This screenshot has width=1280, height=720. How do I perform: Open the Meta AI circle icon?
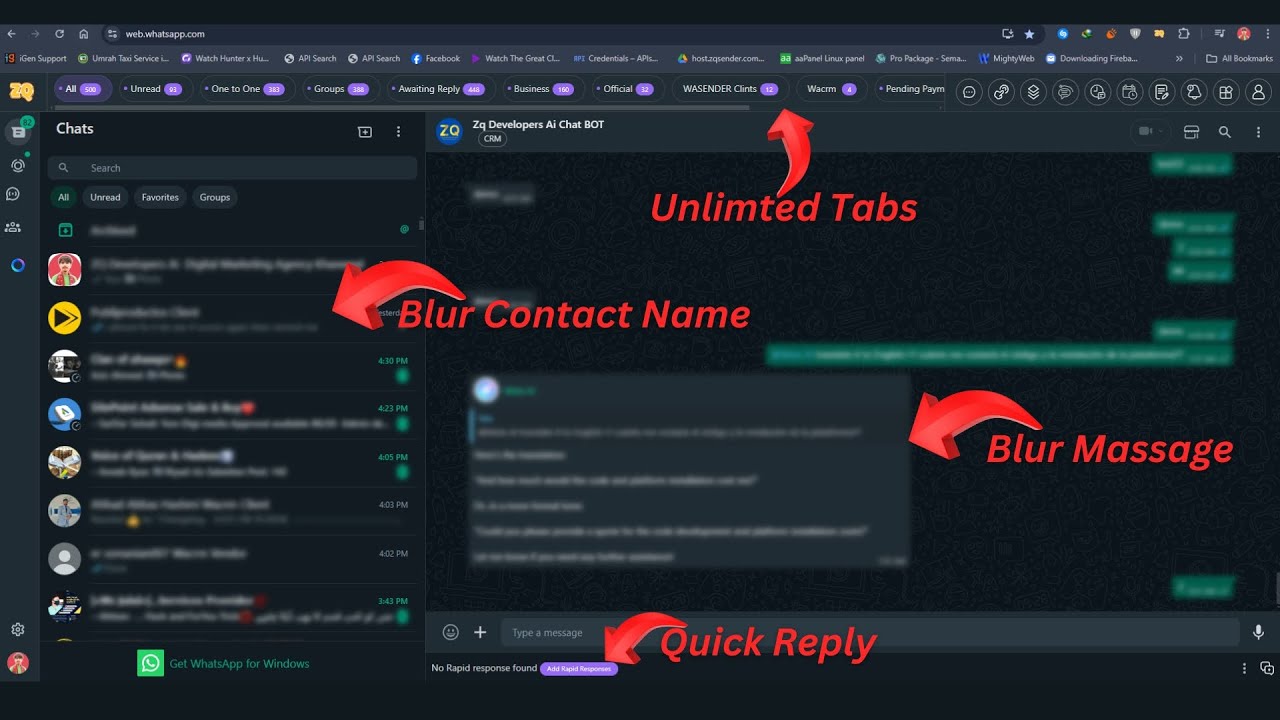[x=18, y=265]
